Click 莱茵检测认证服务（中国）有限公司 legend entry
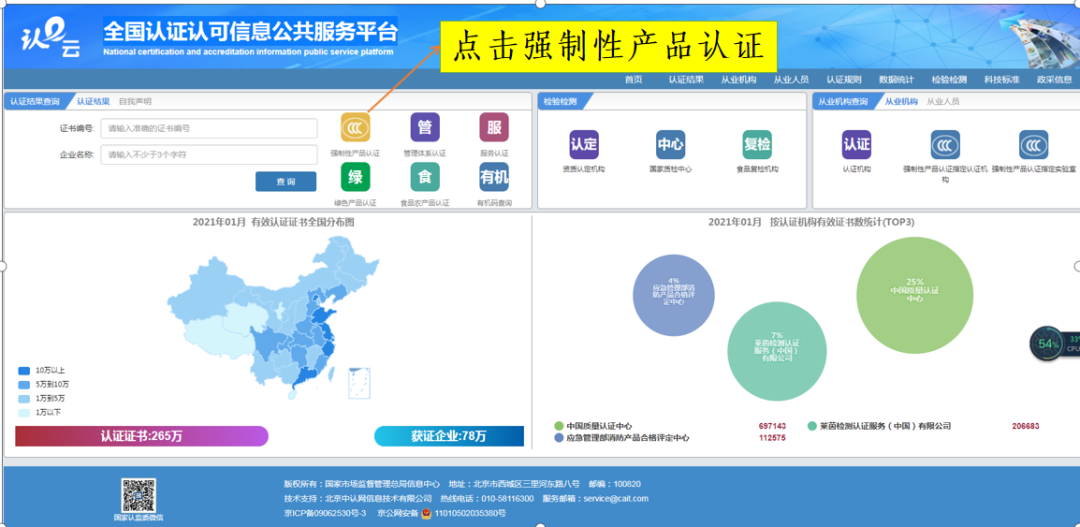 pyautogui.click(x=880, y=426)
